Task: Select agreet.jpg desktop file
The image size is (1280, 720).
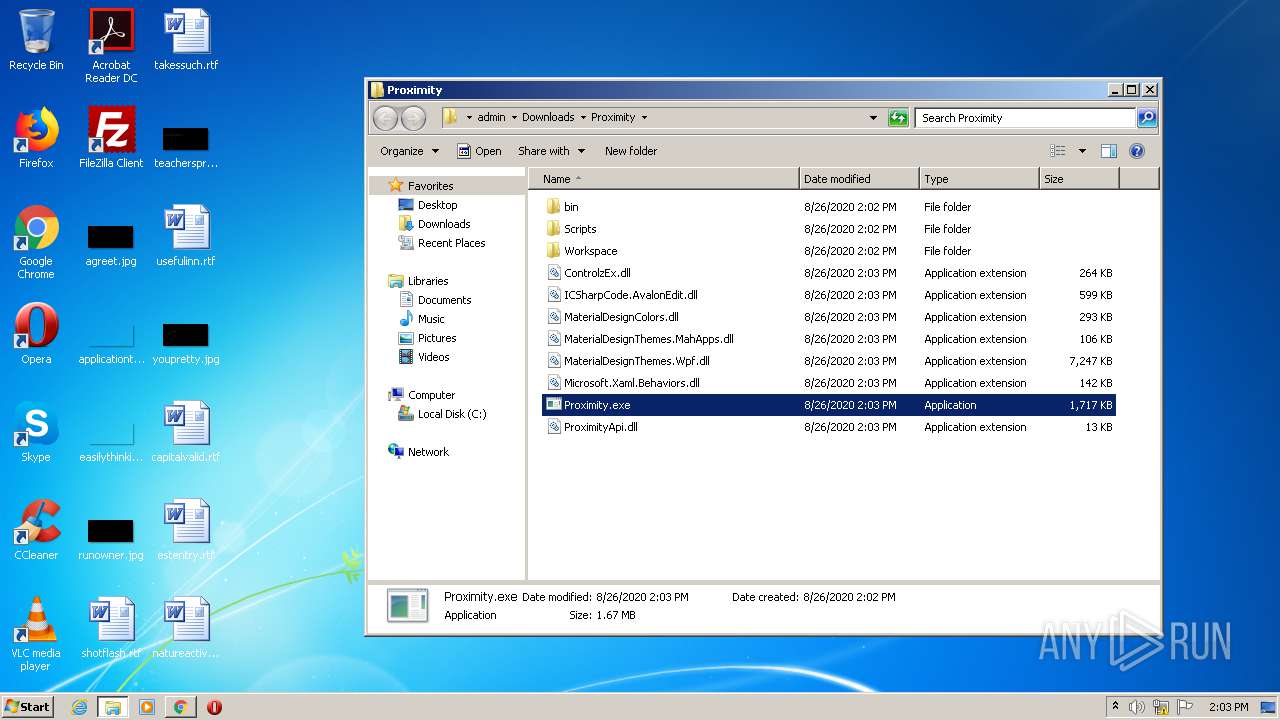Action: pyautogui.click(x=111, y=243)
